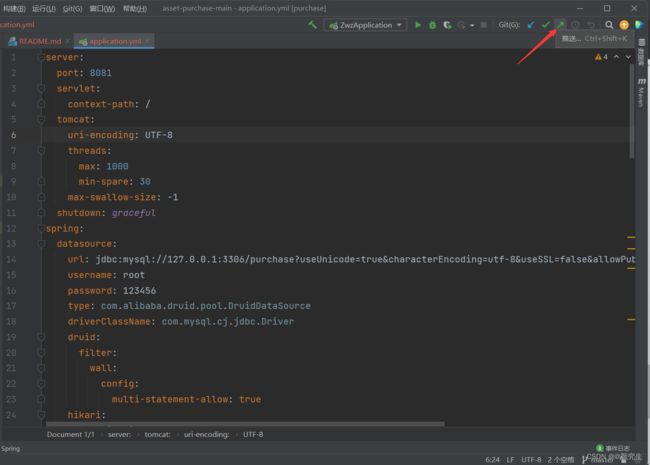Click the Build project hammer icon

[x=312, y=25]
